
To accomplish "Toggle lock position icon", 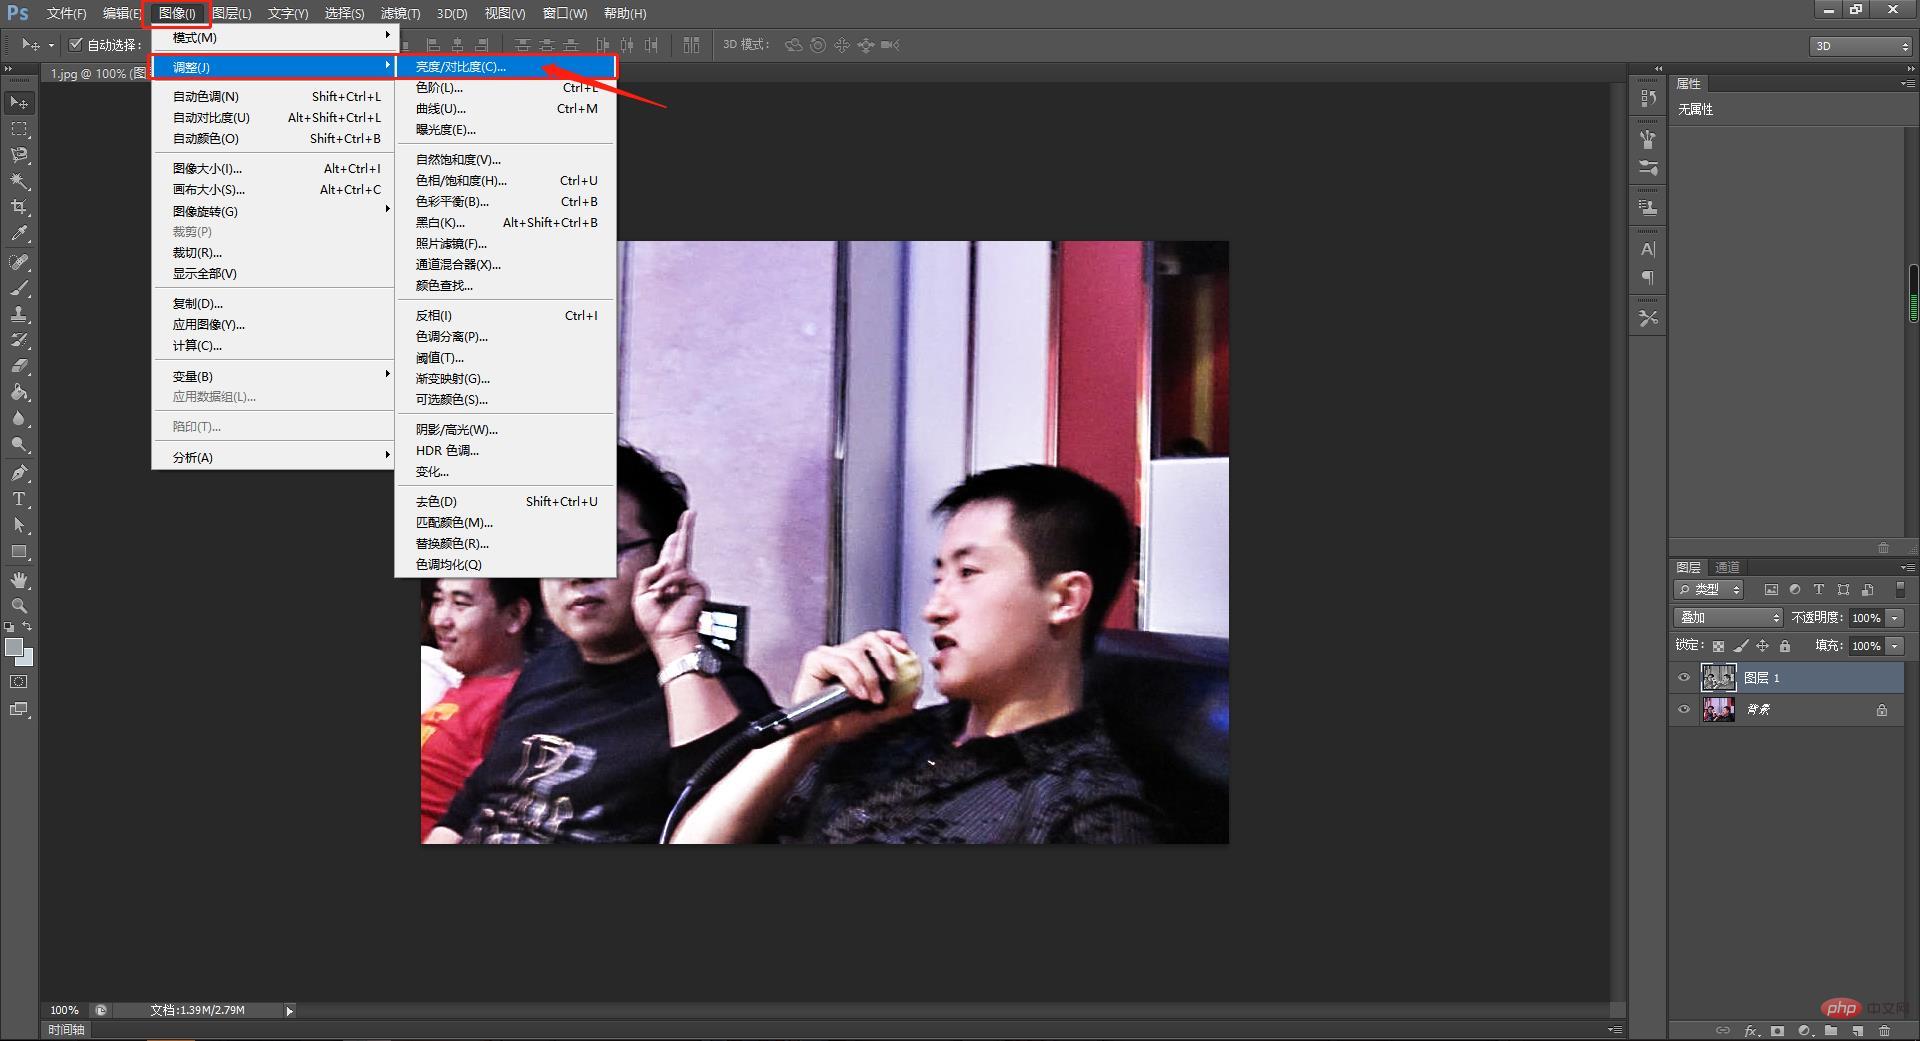I will click(x=1762, y=646).
